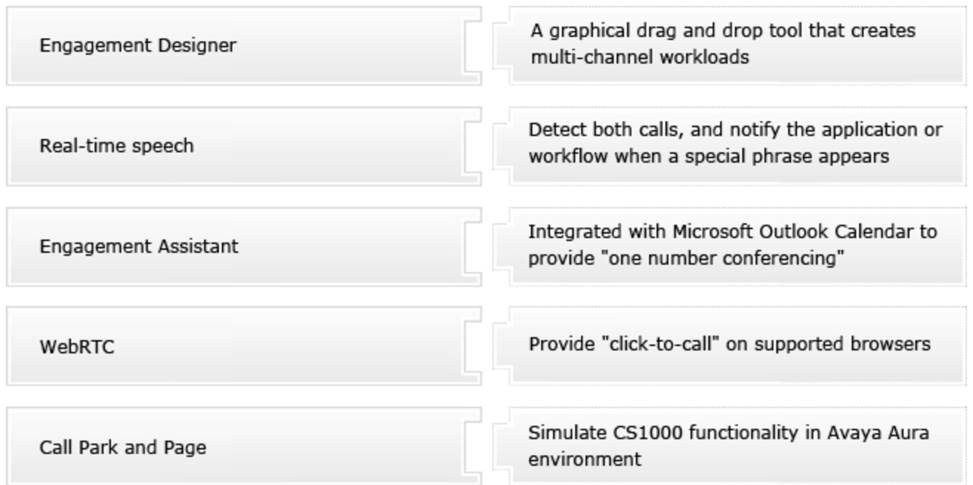The image size is (973, 485).
Task: Click the 'multi-channel workloads' text
Action: 640,58
